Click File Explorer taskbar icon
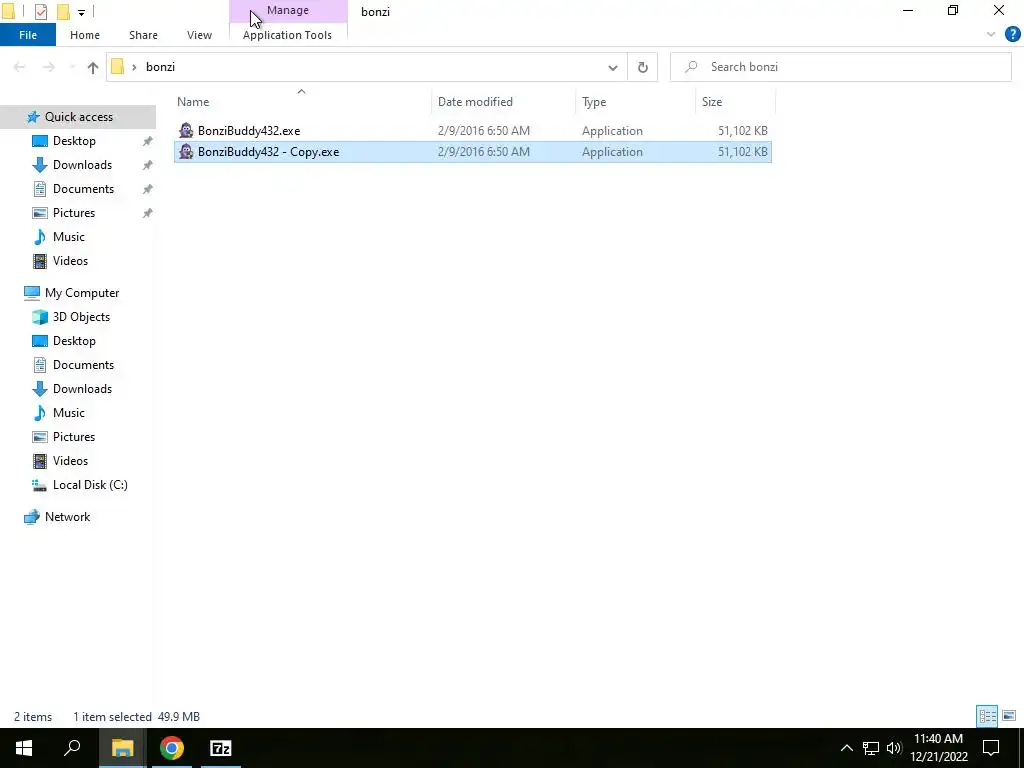The height and width of the screenshot is (768, 1024). click(x=122, y=748)
